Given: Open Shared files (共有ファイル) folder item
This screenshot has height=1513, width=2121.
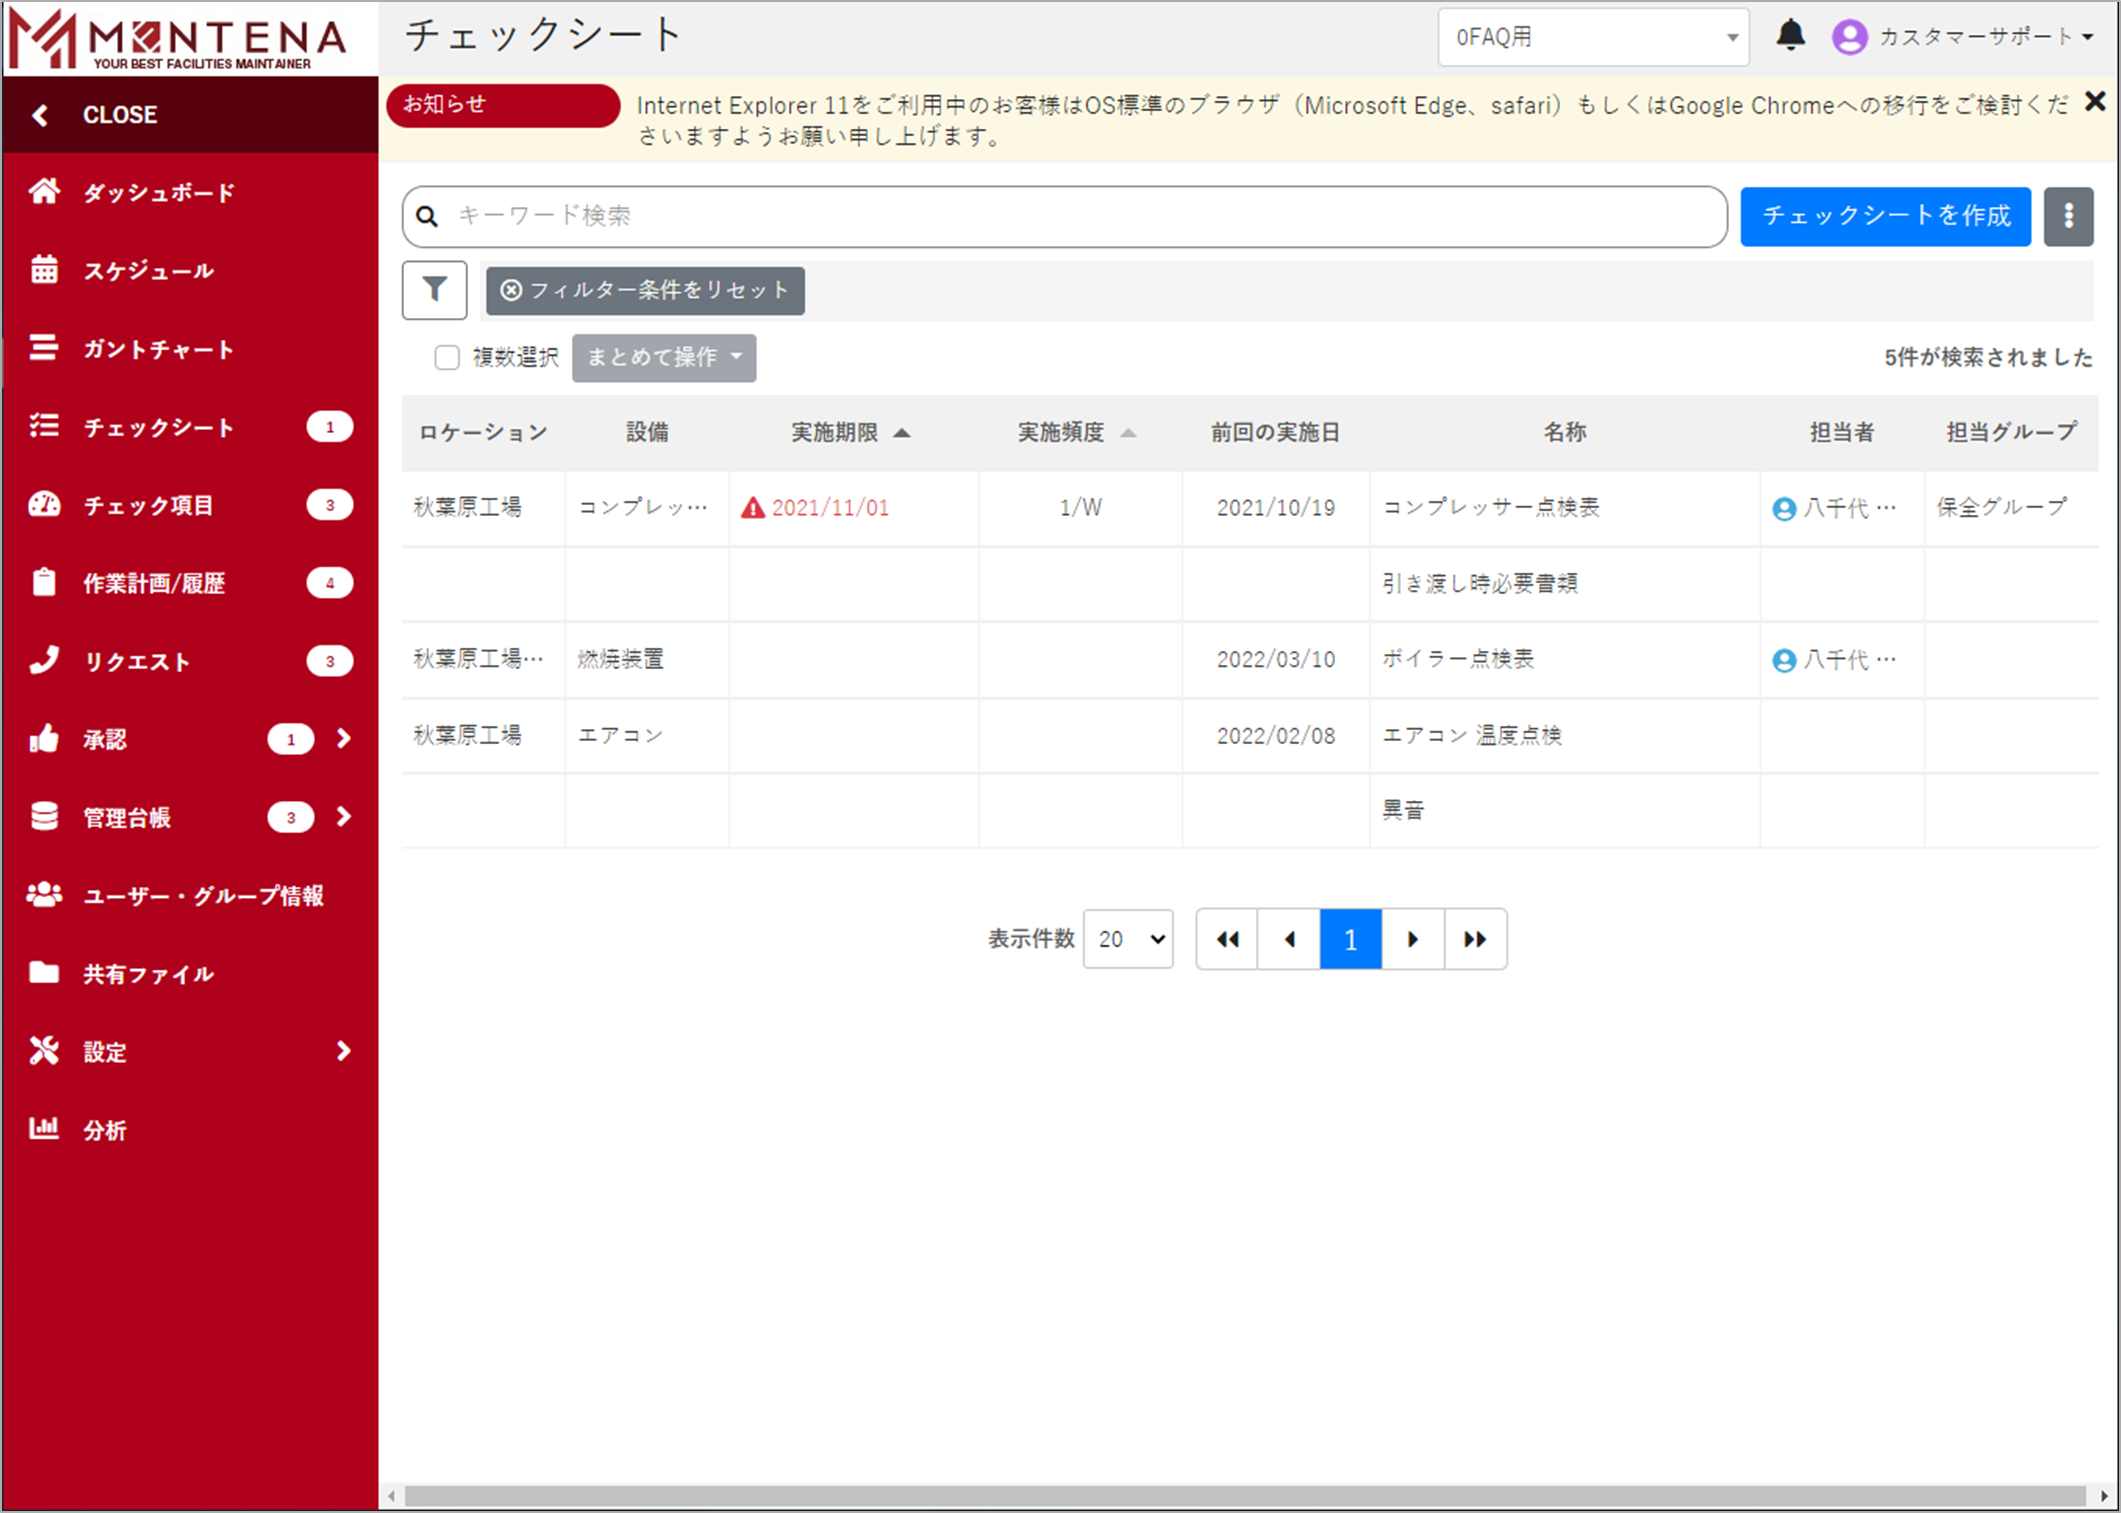Looking at the screenshot, I should click(x=147, y=974).
